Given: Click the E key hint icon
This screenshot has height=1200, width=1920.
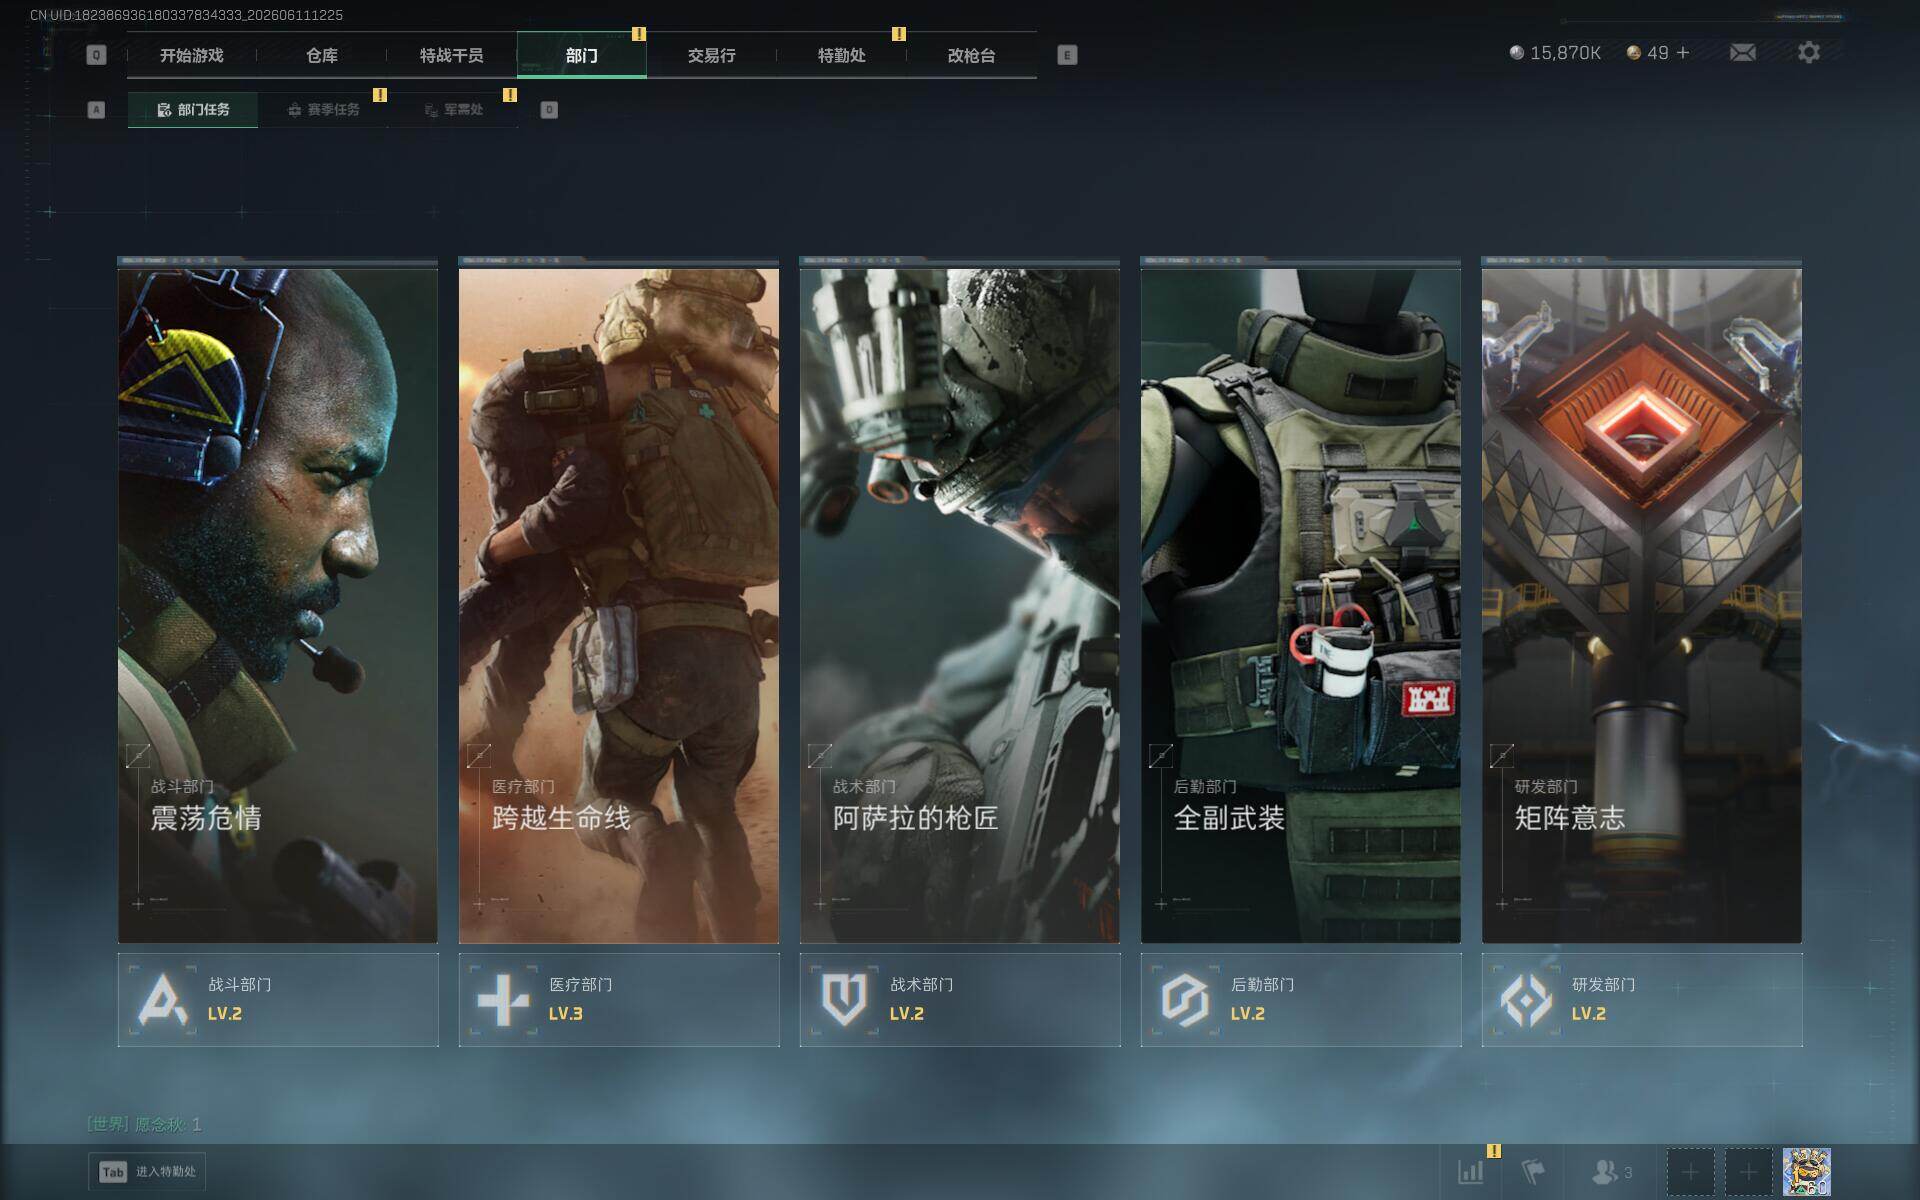Looking at the screenshot, I should tap(1067, 55).
